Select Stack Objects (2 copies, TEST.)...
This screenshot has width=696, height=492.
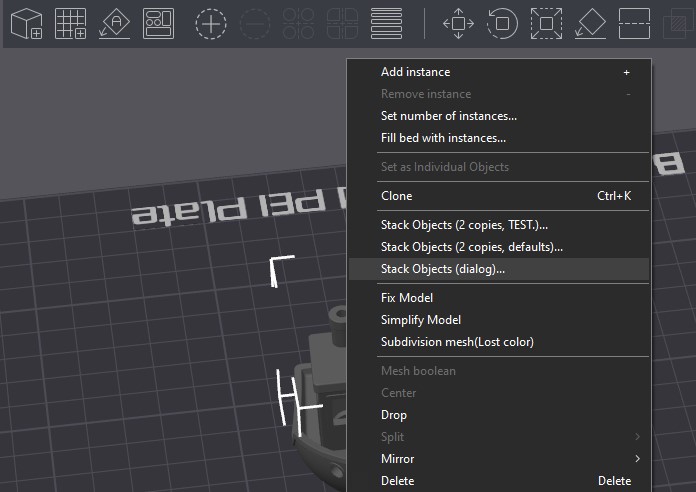point(499,225)
